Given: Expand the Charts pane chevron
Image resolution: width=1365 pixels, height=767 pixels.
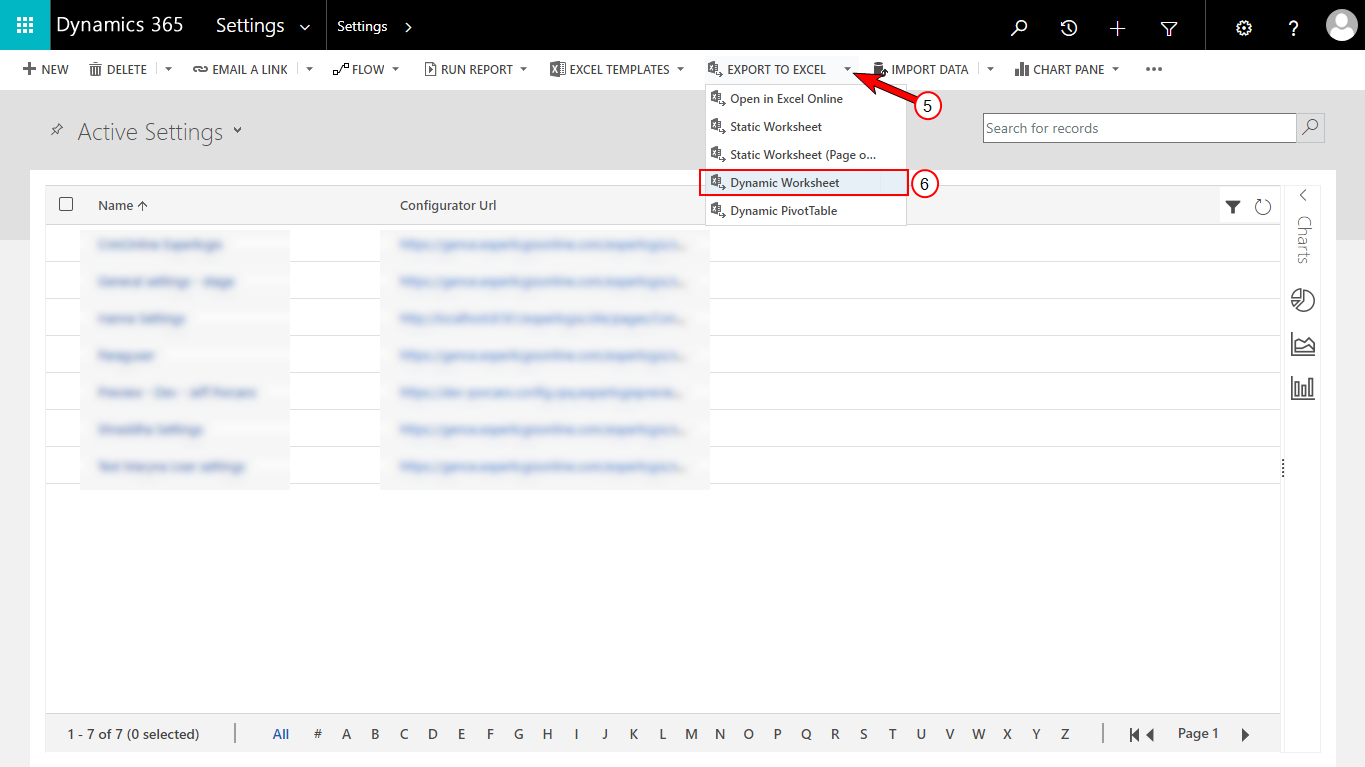Looking at the screenshot, I should point(1303,196).
